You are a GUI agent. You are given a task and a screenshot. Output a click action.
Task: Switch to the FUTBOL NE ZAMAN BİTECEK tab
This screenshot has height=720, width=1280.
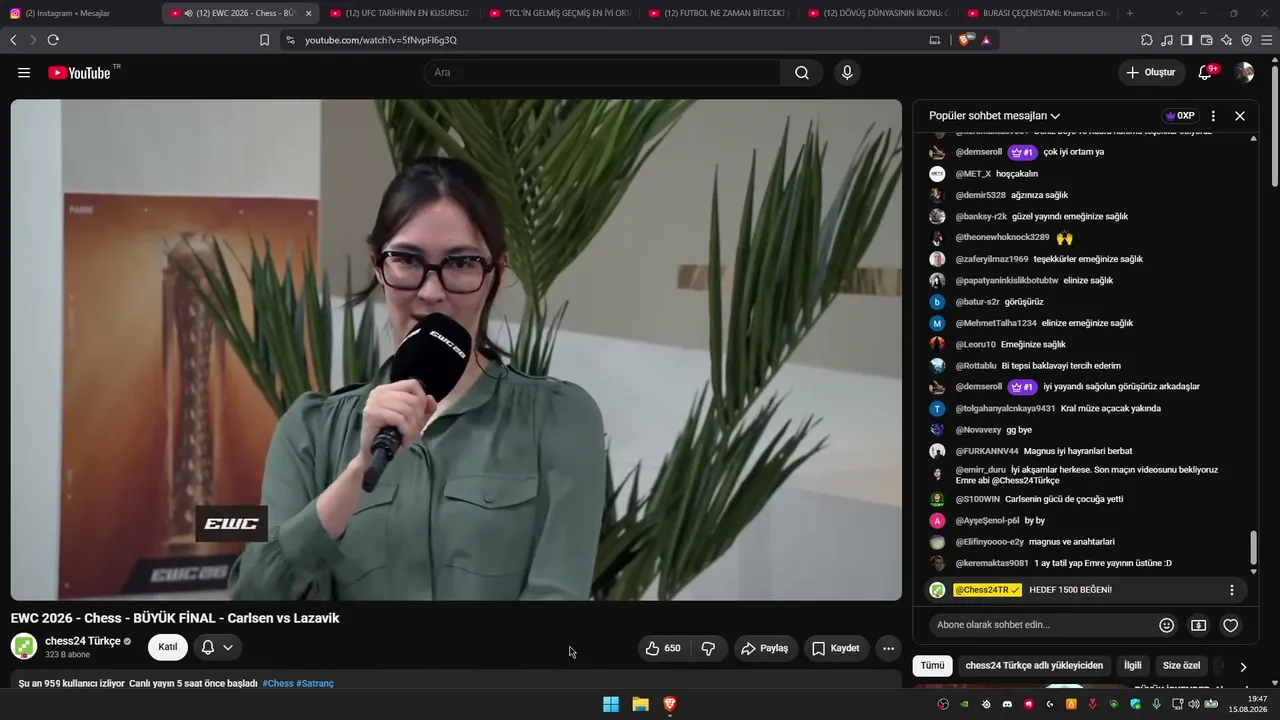[x=719, y=13]
